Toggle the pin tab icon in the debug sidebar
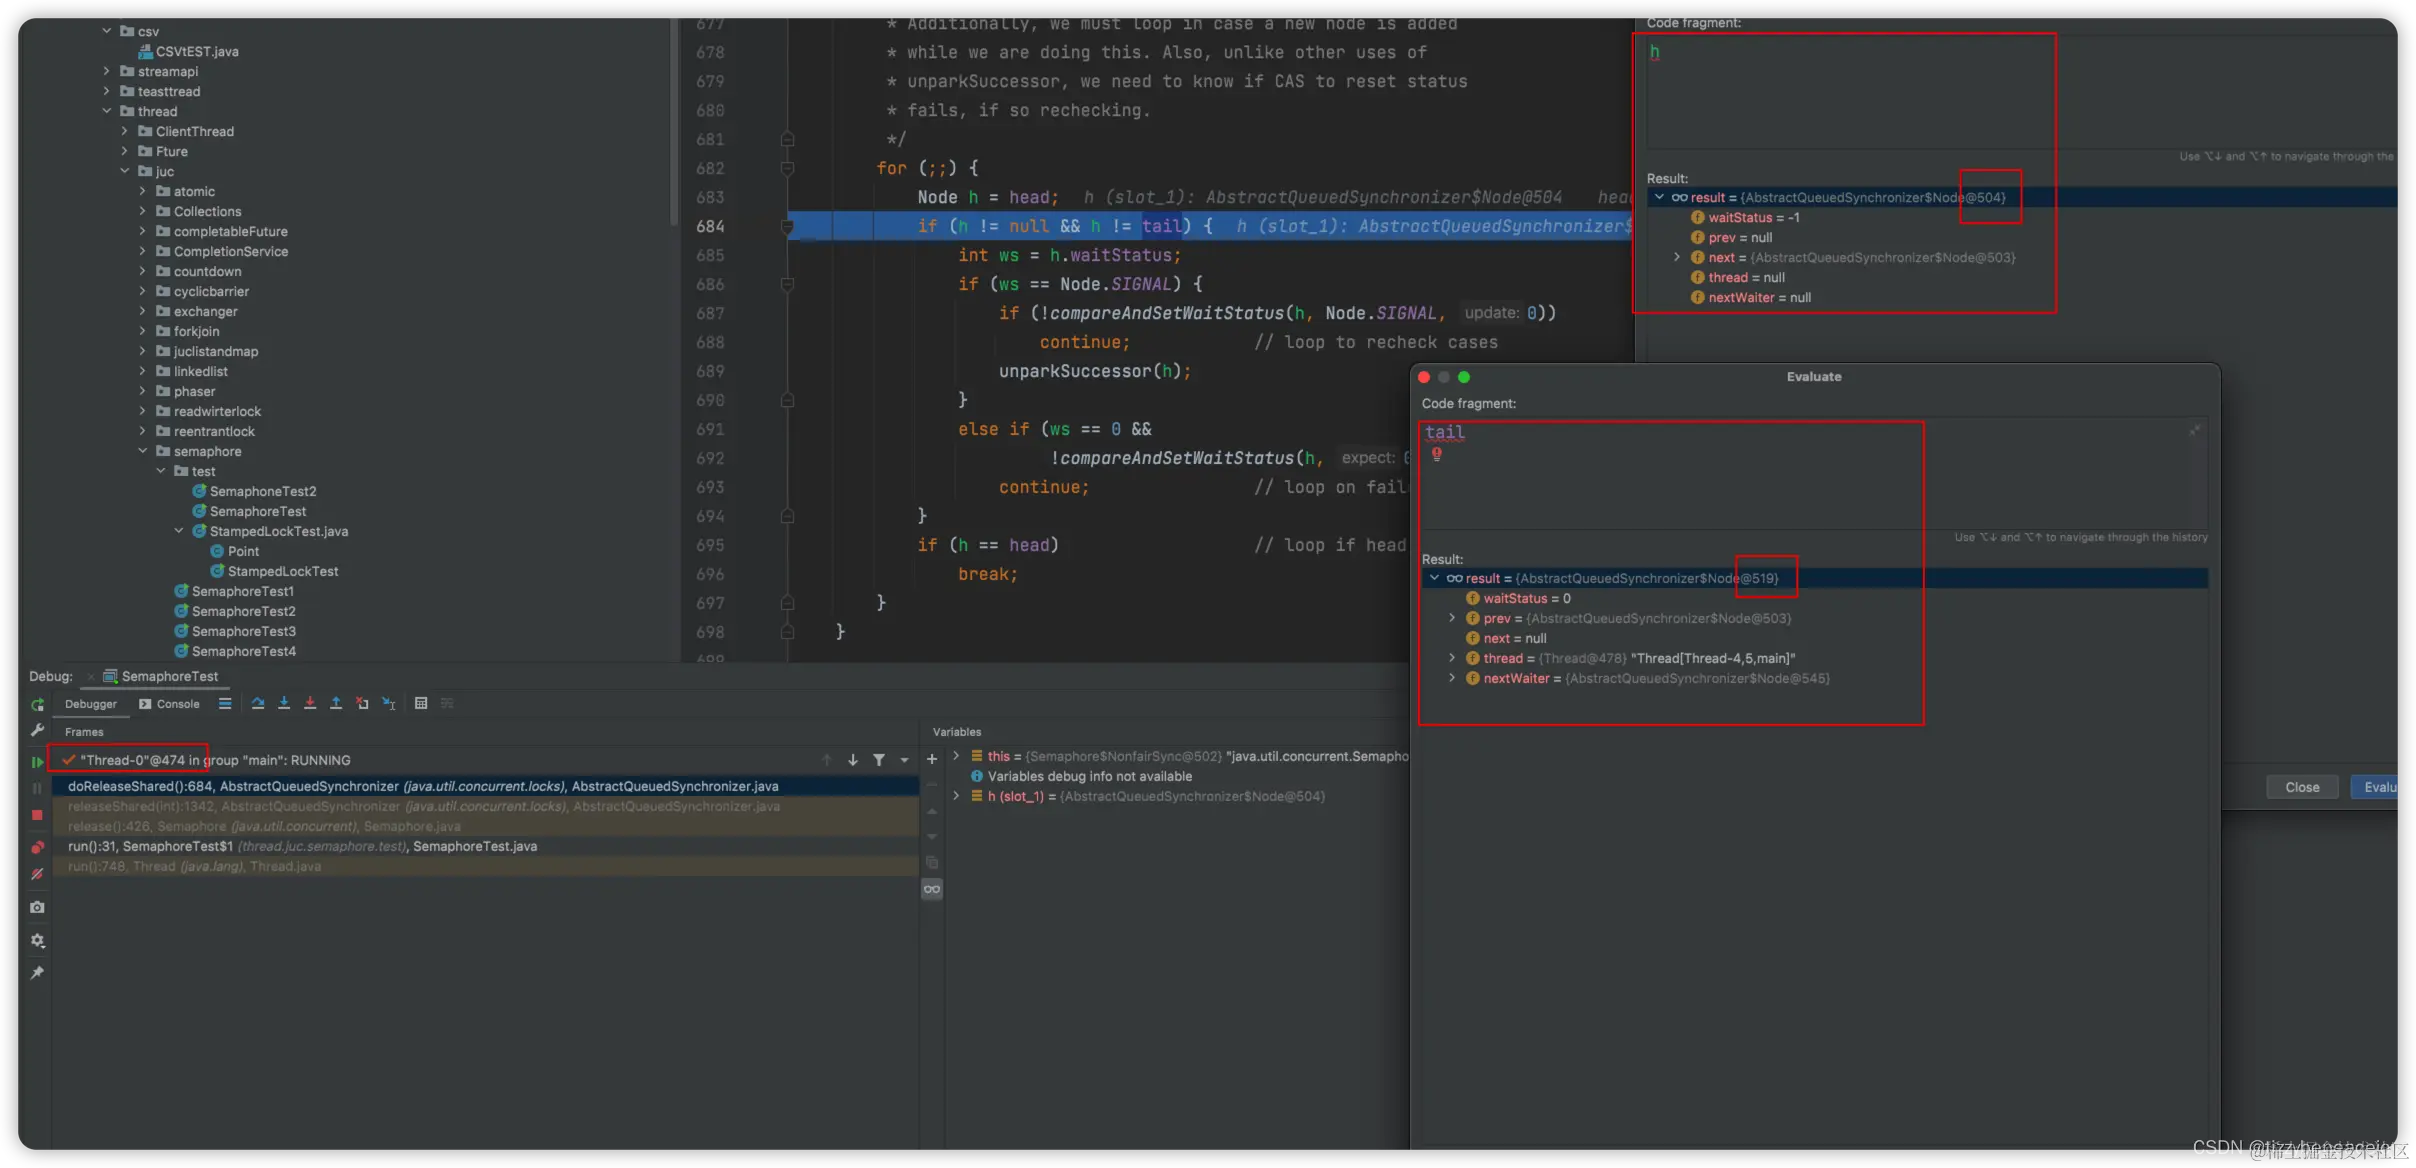This screenshot has width=2416, height=1168. tap(37, 973)
